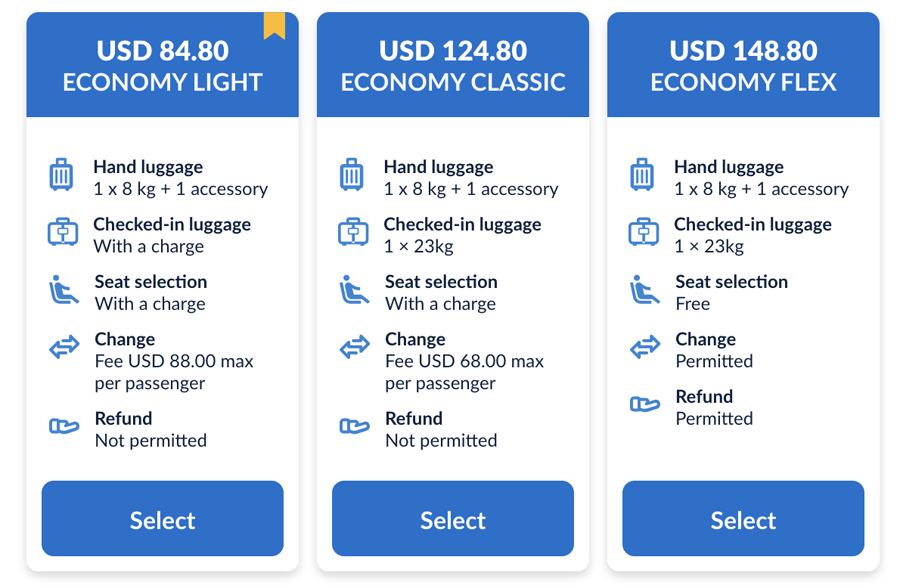Viewport: 900px width, 588px height.
Task: Click the checked-in luggage icon in Economy Classic
Action: point(353,232)
